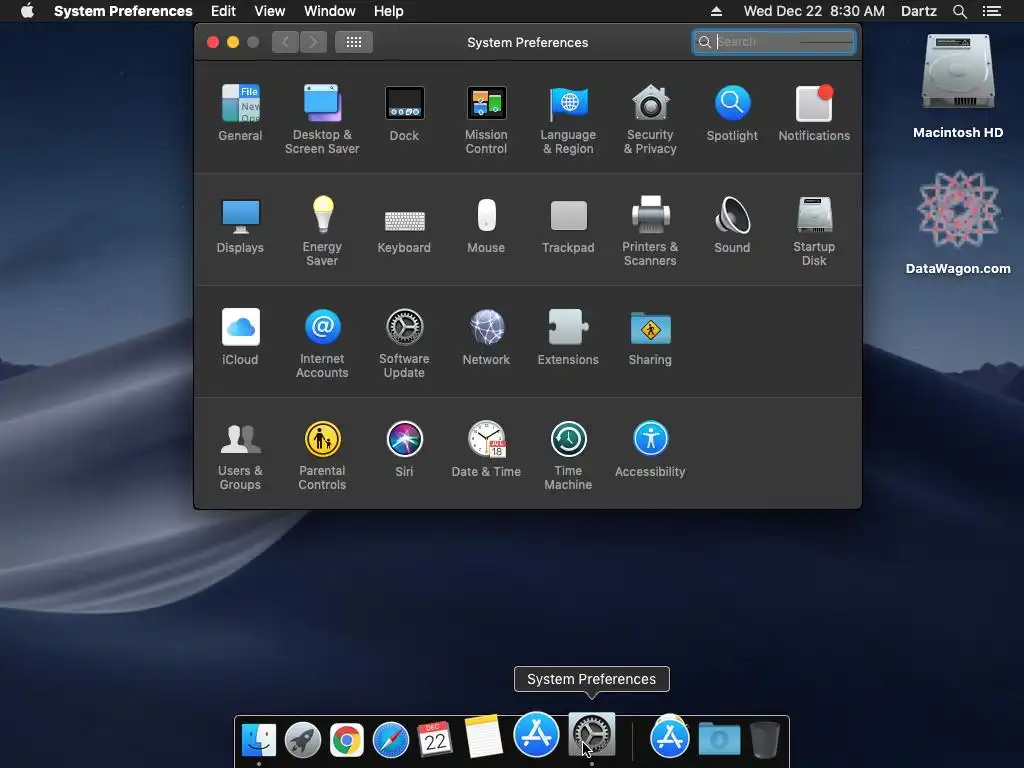Open the Dock preference pane
The width and height of the screenshot is (1024, 768).
pyautogui.click(x=404, y=113)
